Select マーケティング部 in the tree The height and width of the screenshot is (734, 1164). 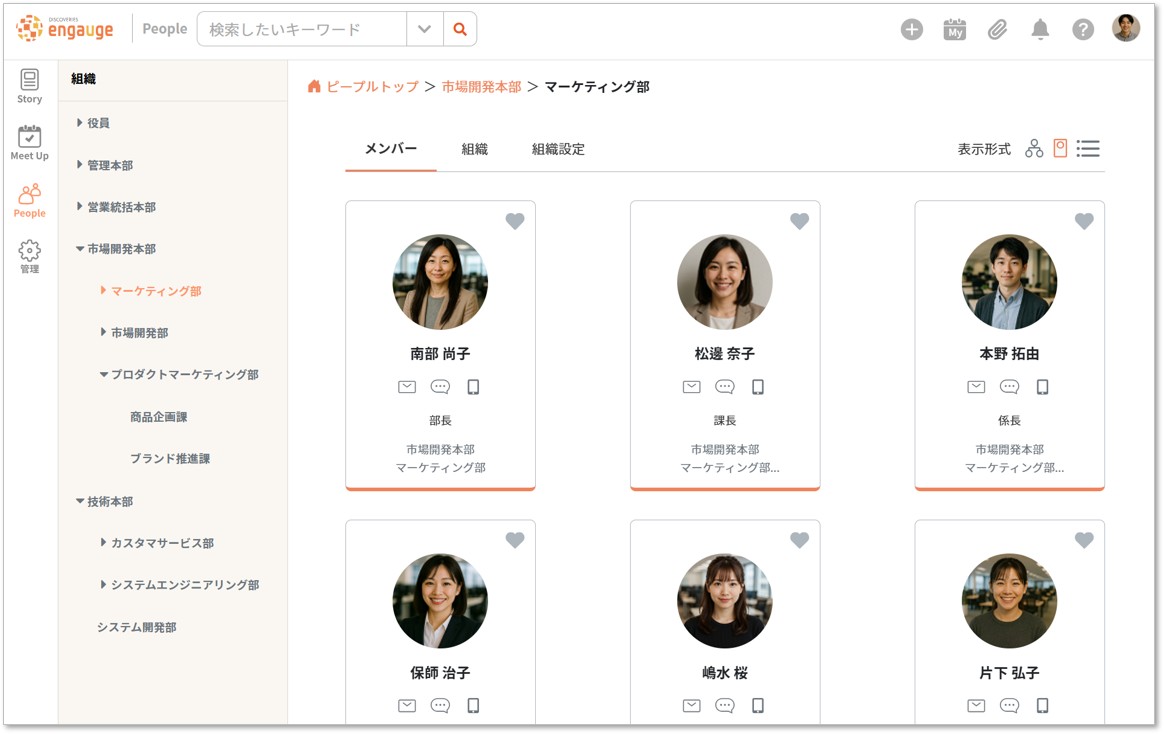156,291
